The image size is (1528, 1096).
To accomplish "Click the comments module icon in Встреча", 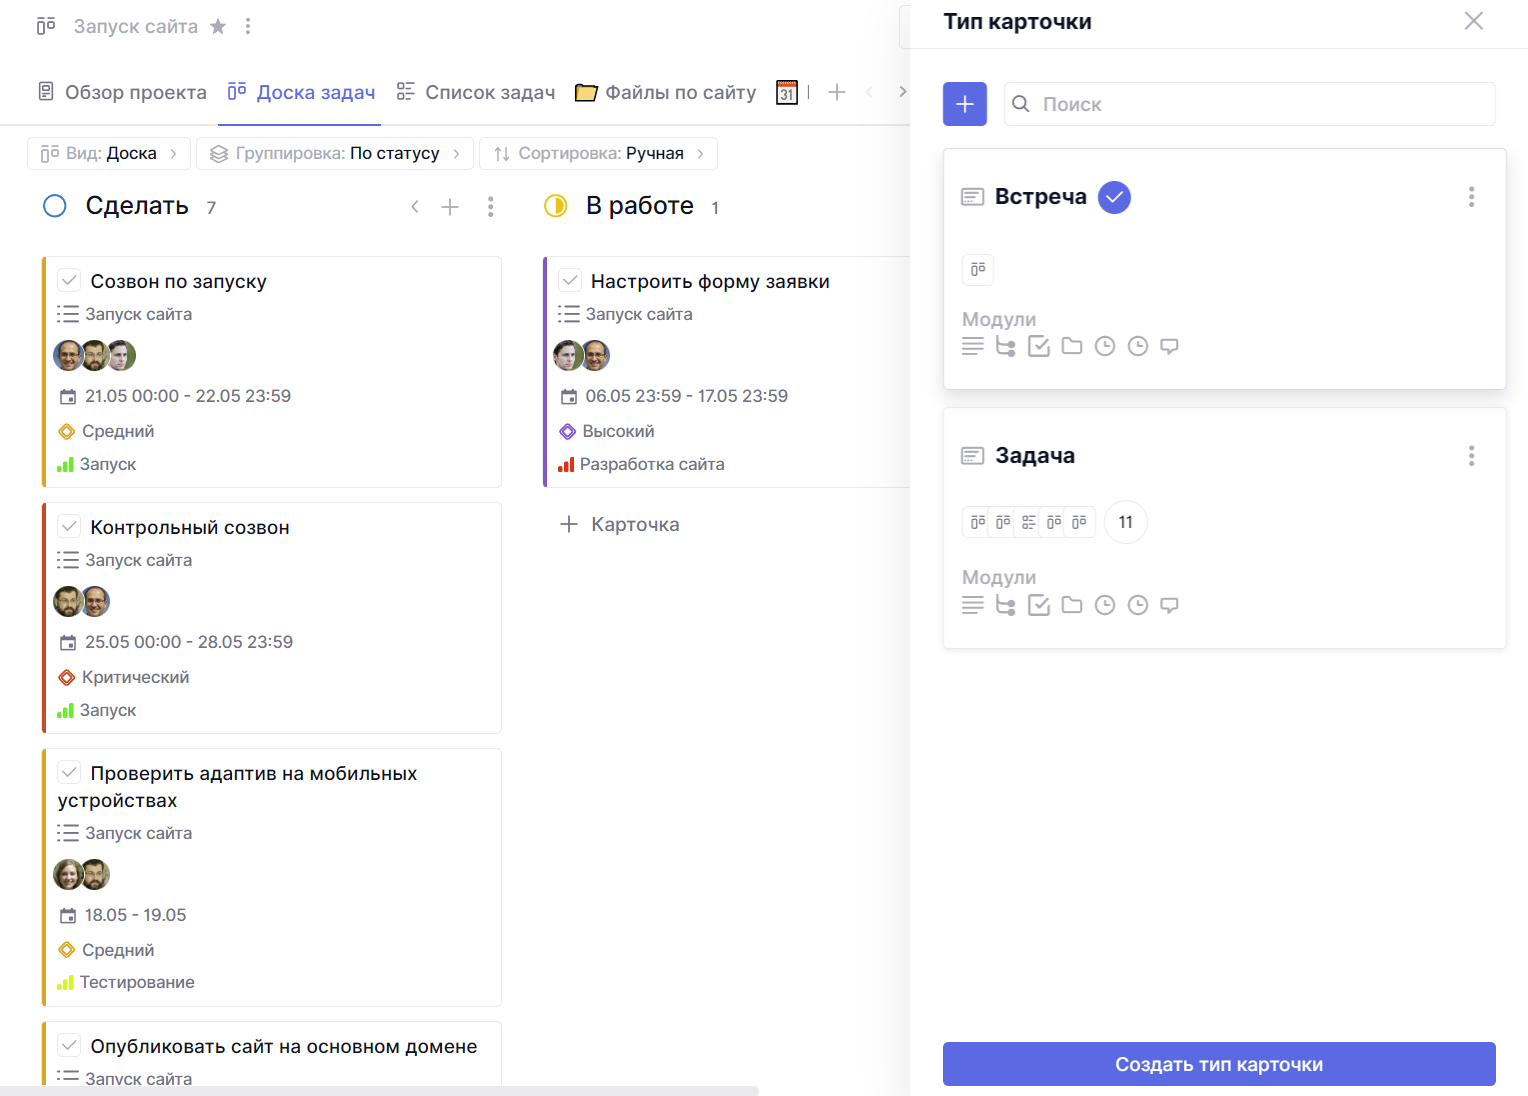I will [x=1169, y=346].
